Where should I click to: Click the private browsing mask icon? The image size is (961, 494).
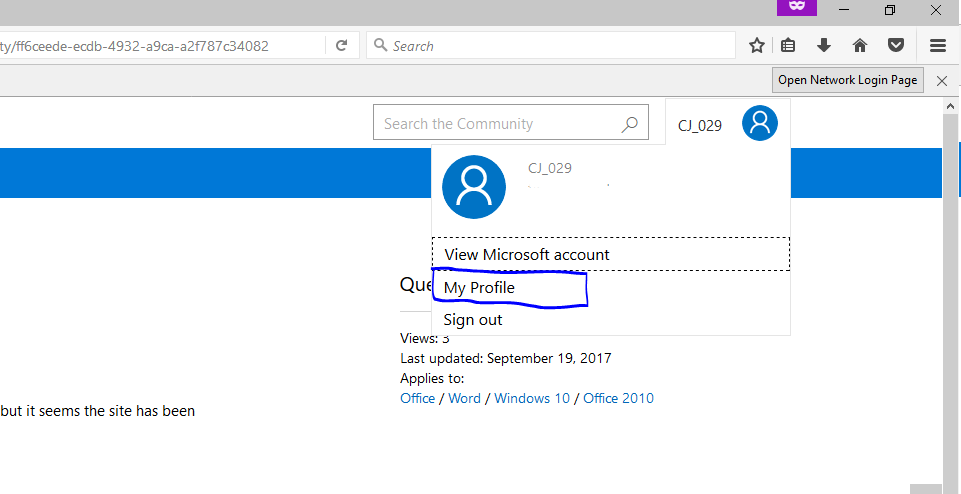tap(797, 7)
